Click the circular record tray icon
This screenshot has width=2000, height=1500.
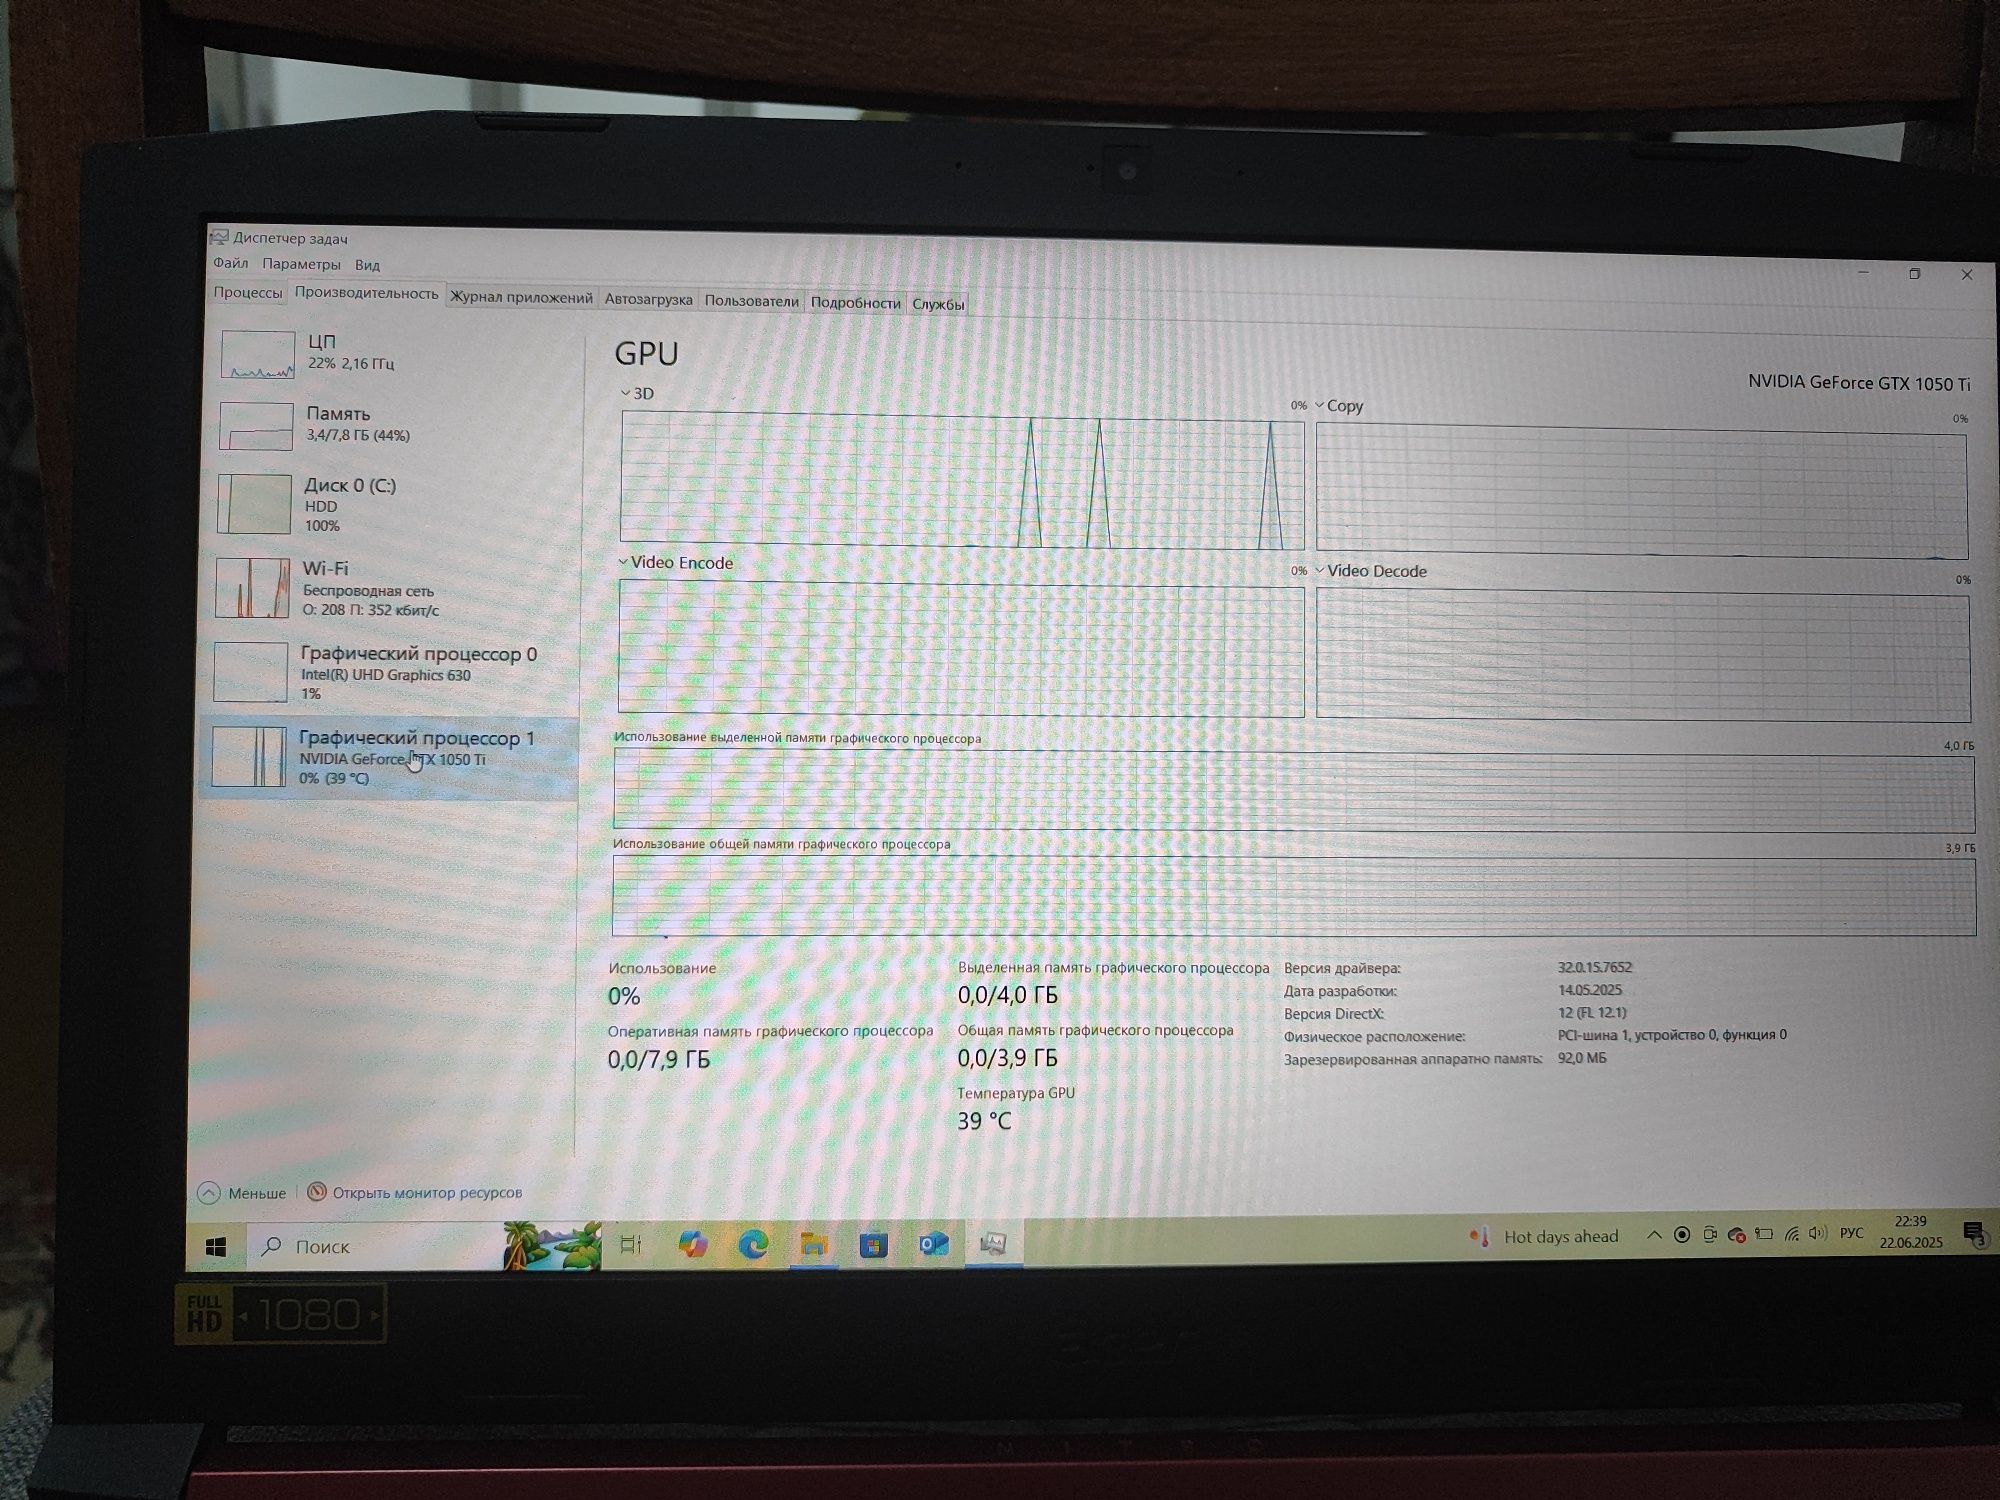click(x=1682, y=1235)
